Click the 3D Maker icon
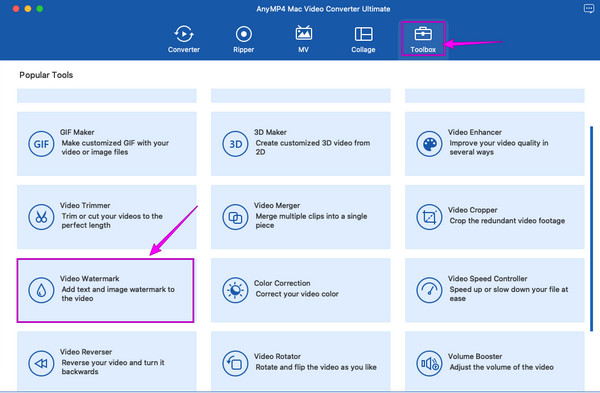600x393 pixels. [235, 144]
